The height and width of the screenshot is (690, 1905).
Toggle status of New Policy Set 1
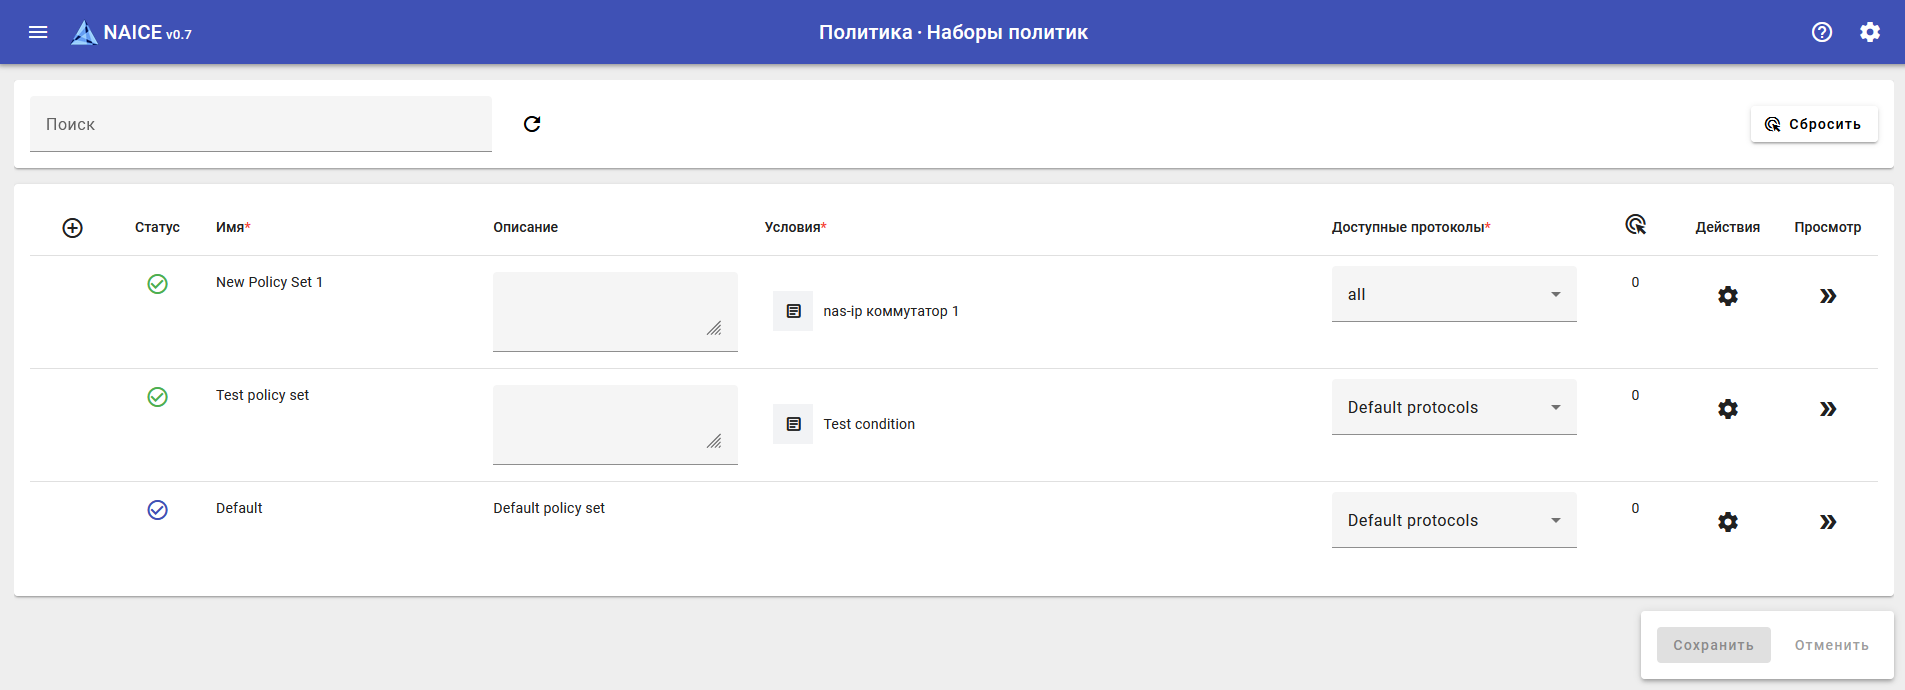[157, 284]
